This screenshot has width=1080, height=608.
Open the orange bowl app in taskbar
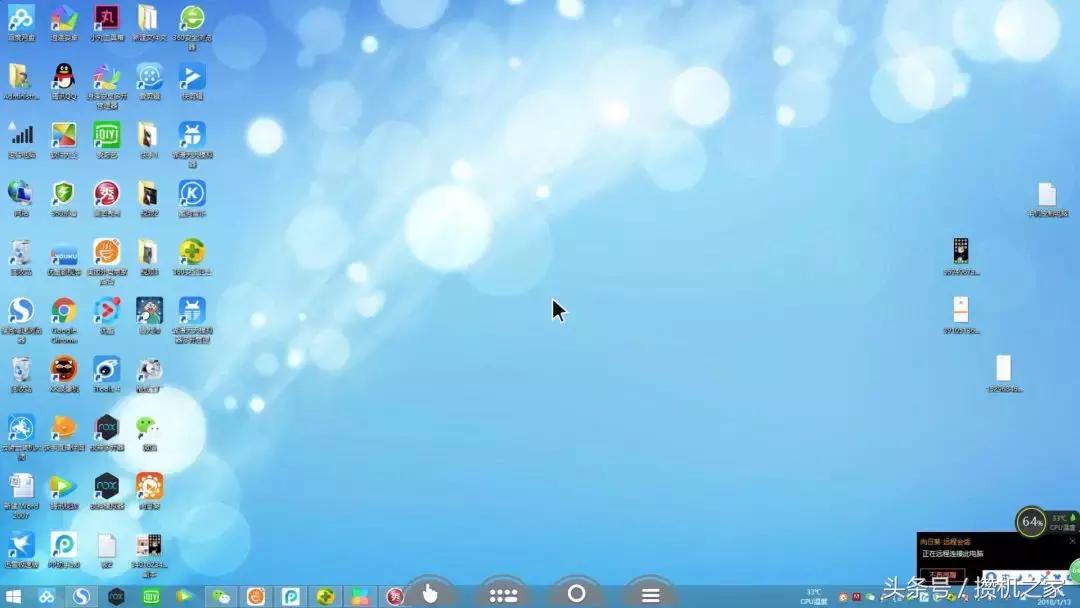[x=256, y=596]
